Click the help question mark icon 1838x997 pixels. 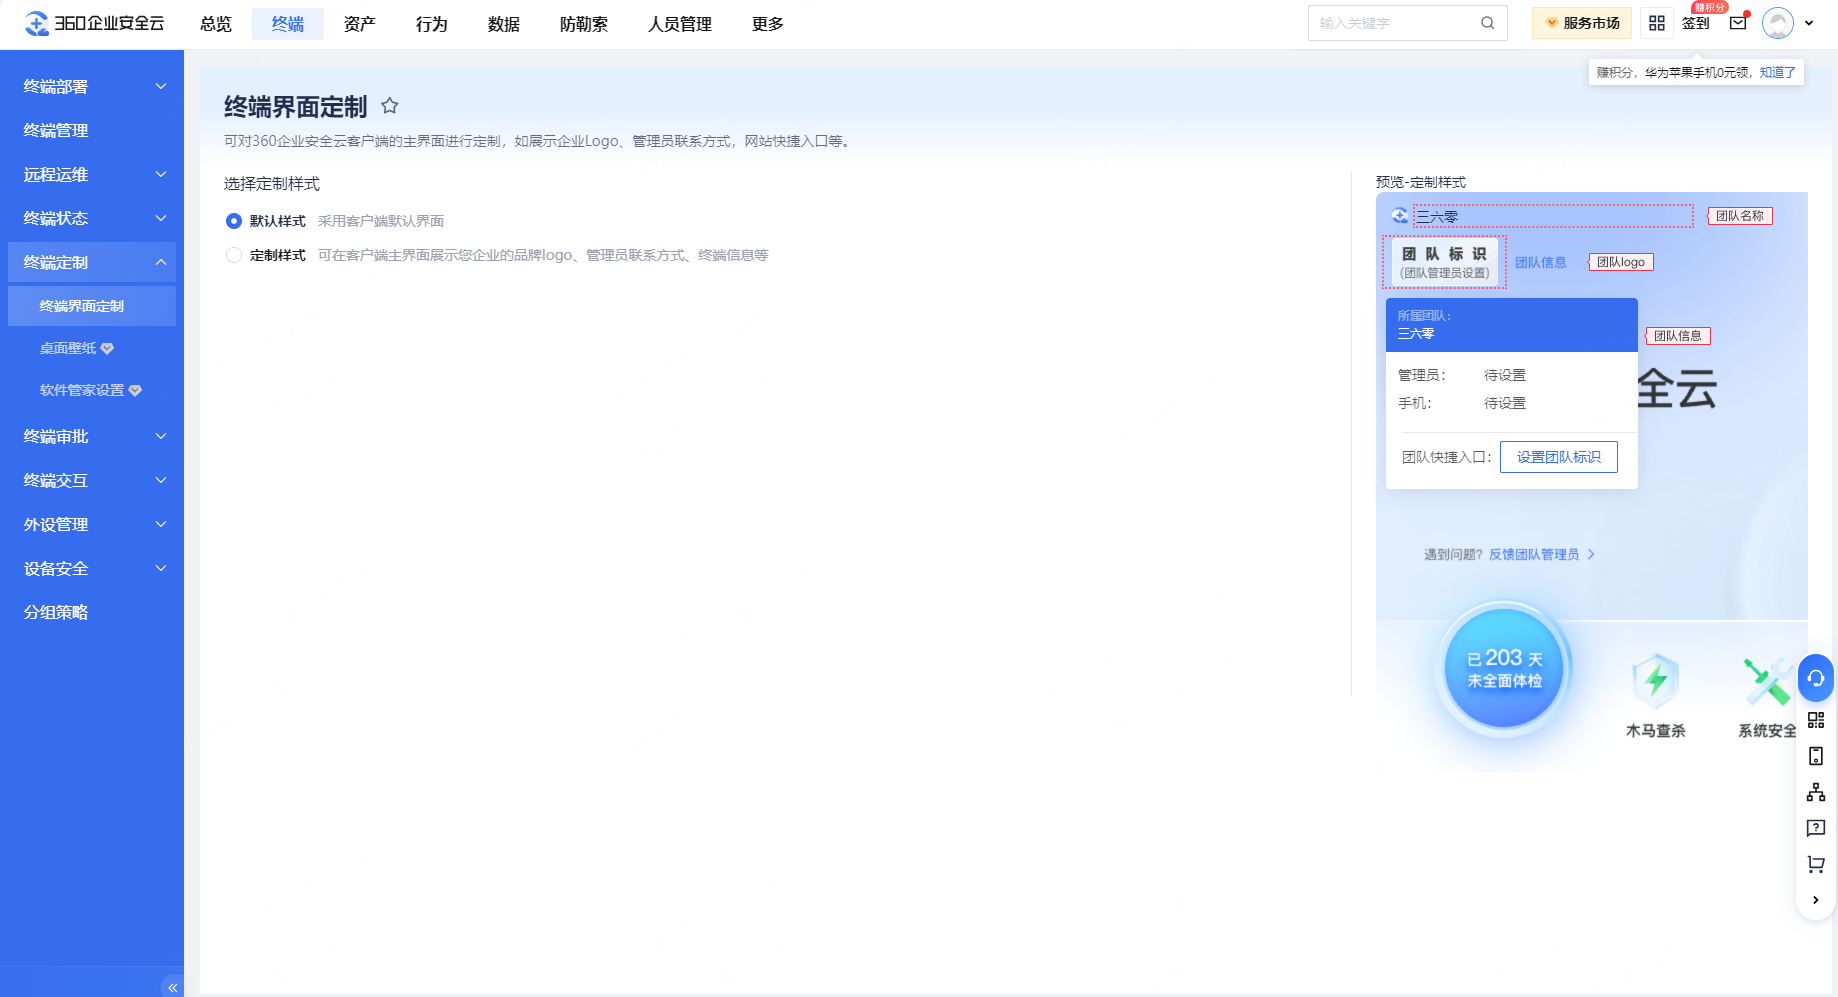[1816, 828]
